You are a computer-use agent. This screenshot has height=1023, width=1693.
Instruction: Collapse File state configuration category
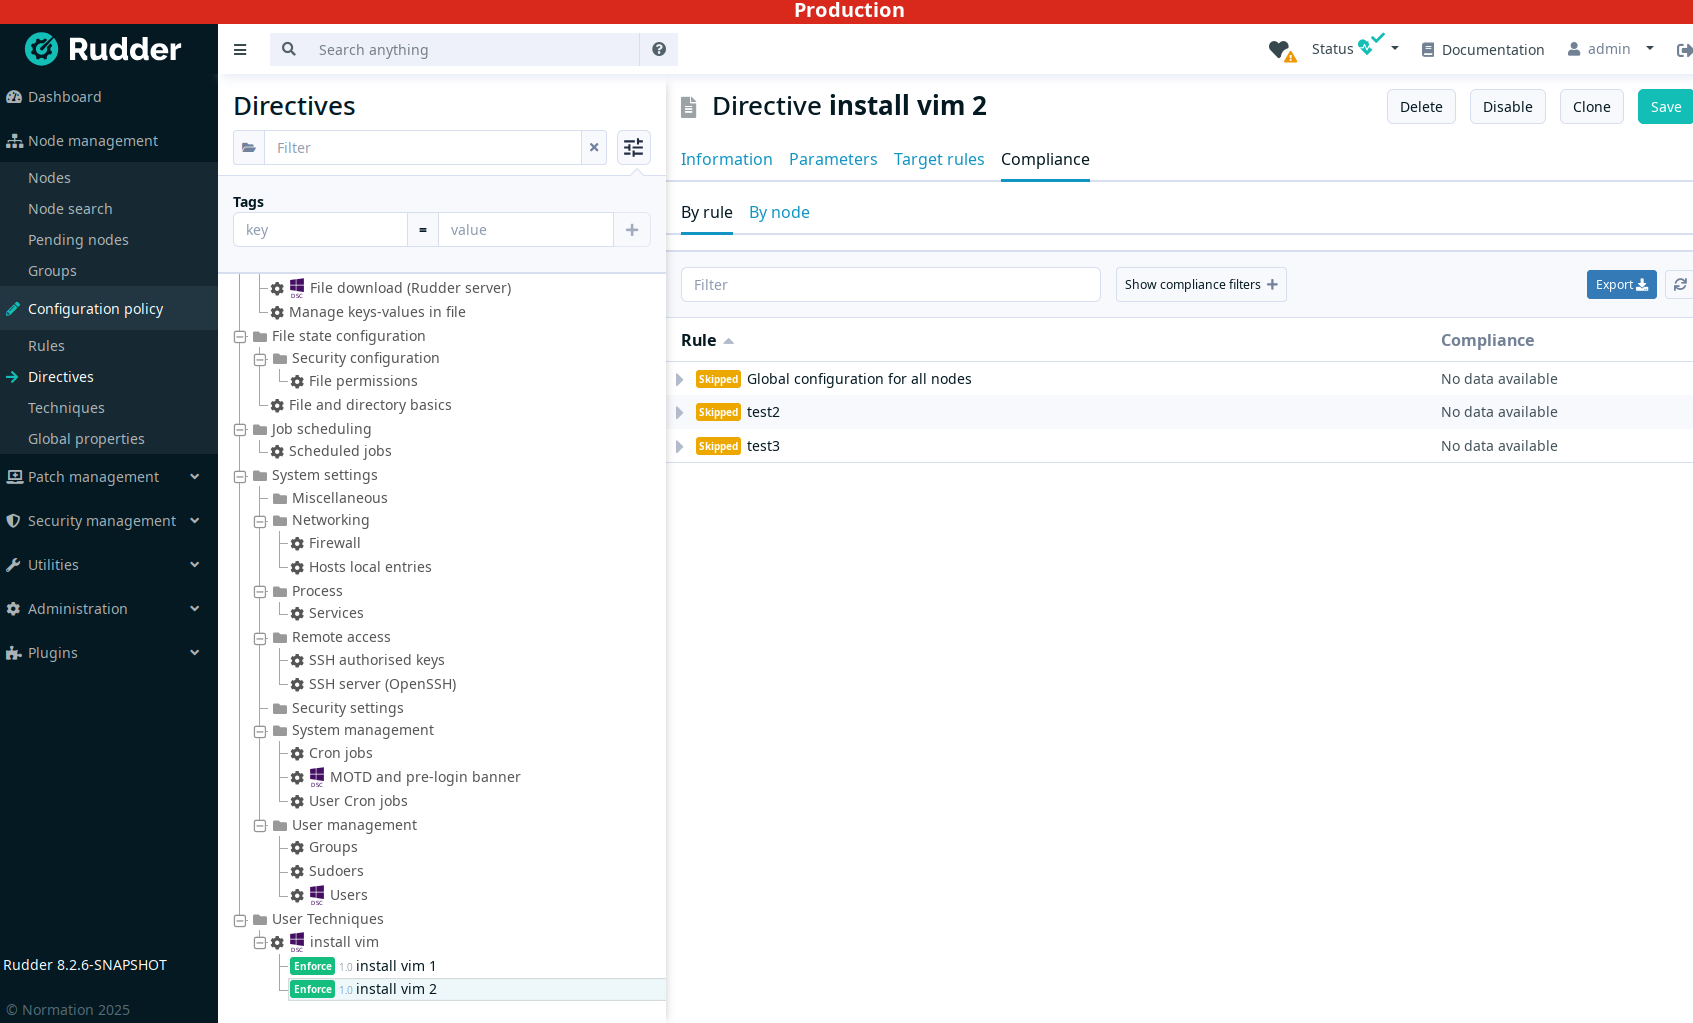point(240,337)
